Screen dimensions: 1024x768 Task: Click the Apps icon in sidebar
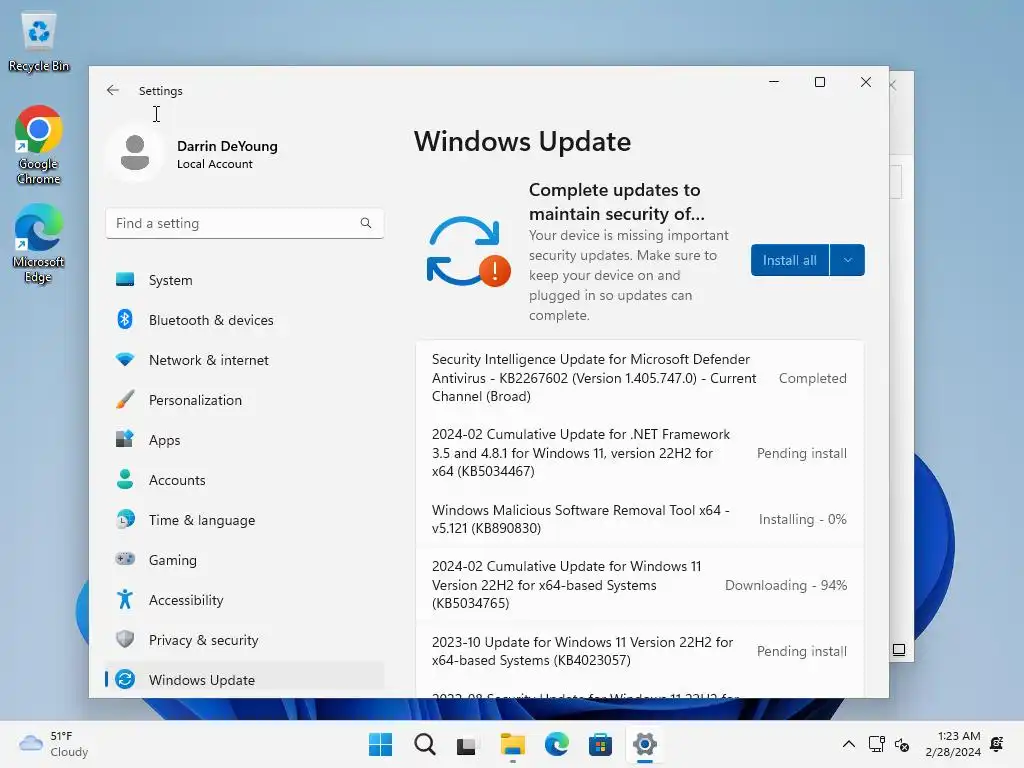(125, 440)
